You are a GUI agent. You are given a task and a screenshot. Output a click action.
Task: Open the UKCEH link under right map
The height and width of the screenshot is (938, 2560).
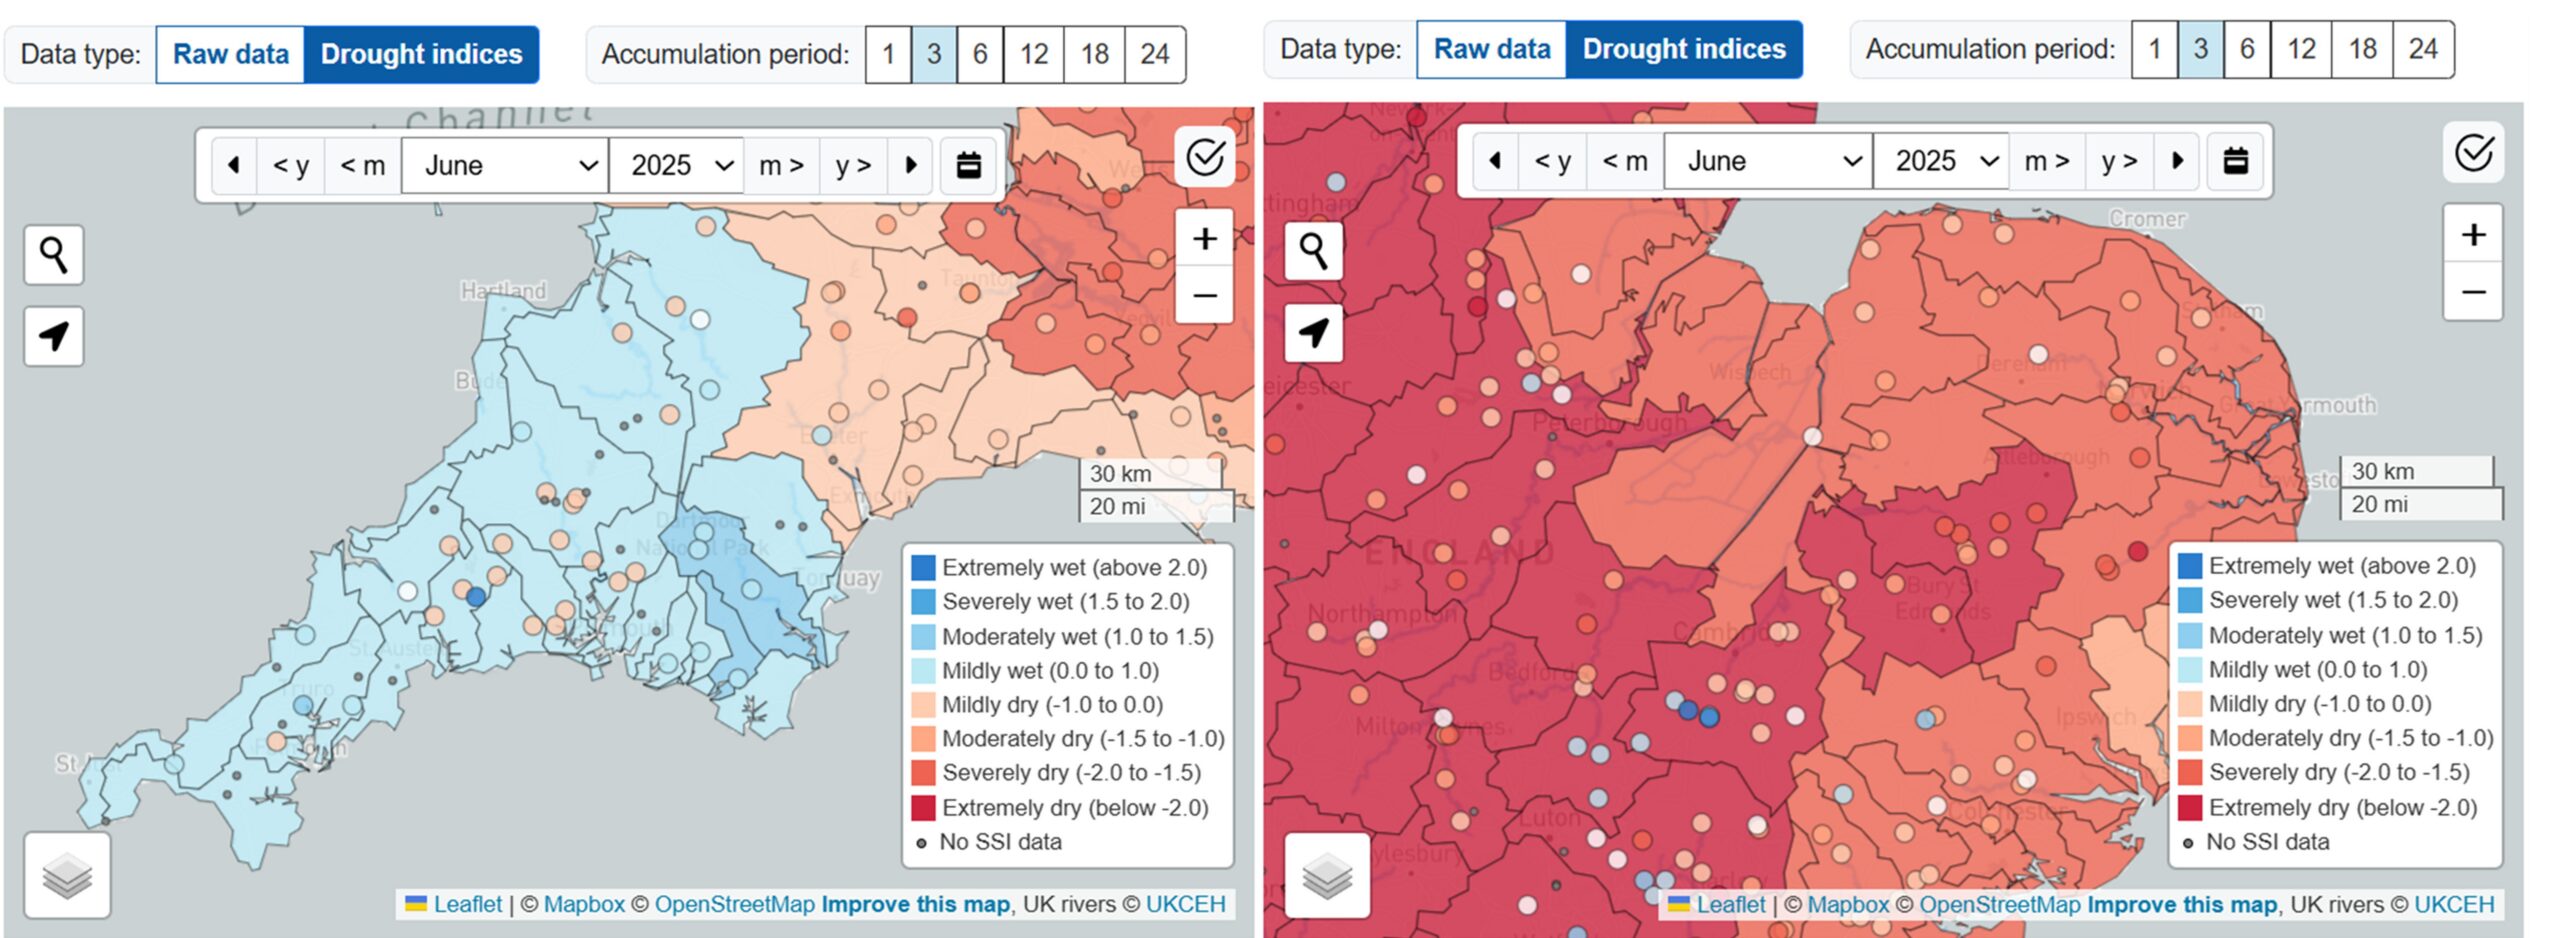[x=2453, y=904]
